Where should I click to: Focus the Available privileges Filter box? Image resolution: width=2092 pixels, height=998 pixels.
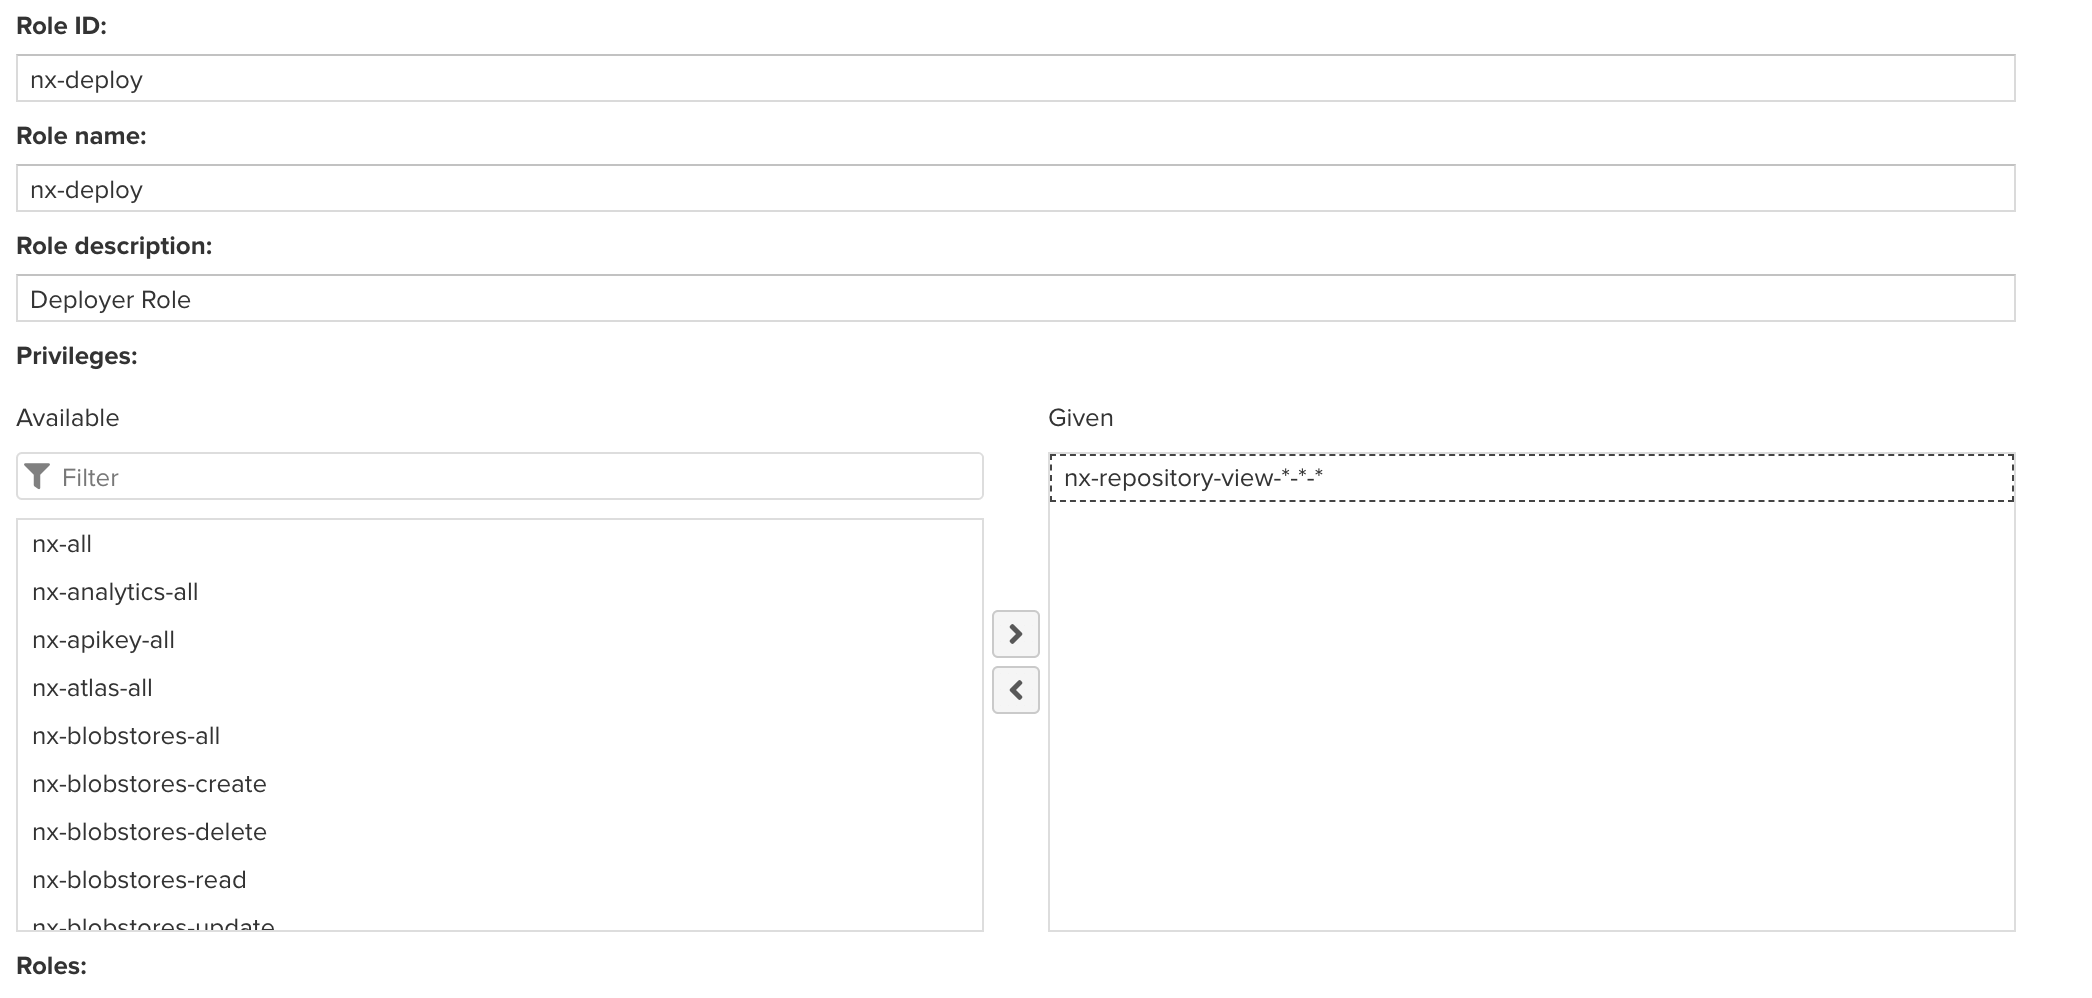point(518,477)
